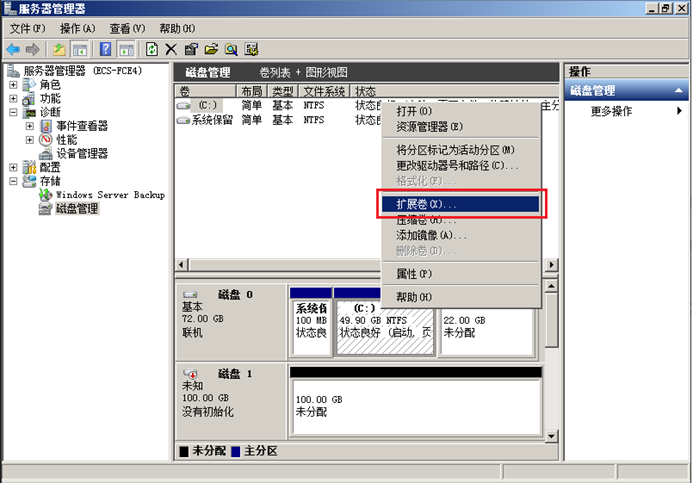Screen dimensions: 693x483
Task: Choose 将分区标记为活动分区(M) in context menu
Action: tap(461, 150)
